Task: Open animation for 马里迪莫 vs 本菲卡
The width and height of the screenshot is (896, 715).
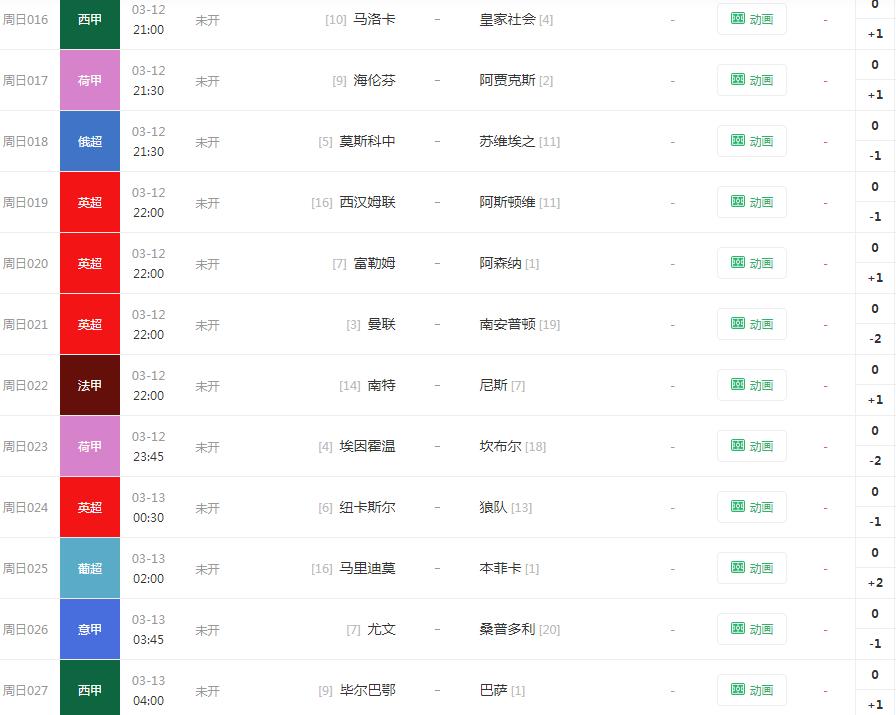Action: click(752, 568)
